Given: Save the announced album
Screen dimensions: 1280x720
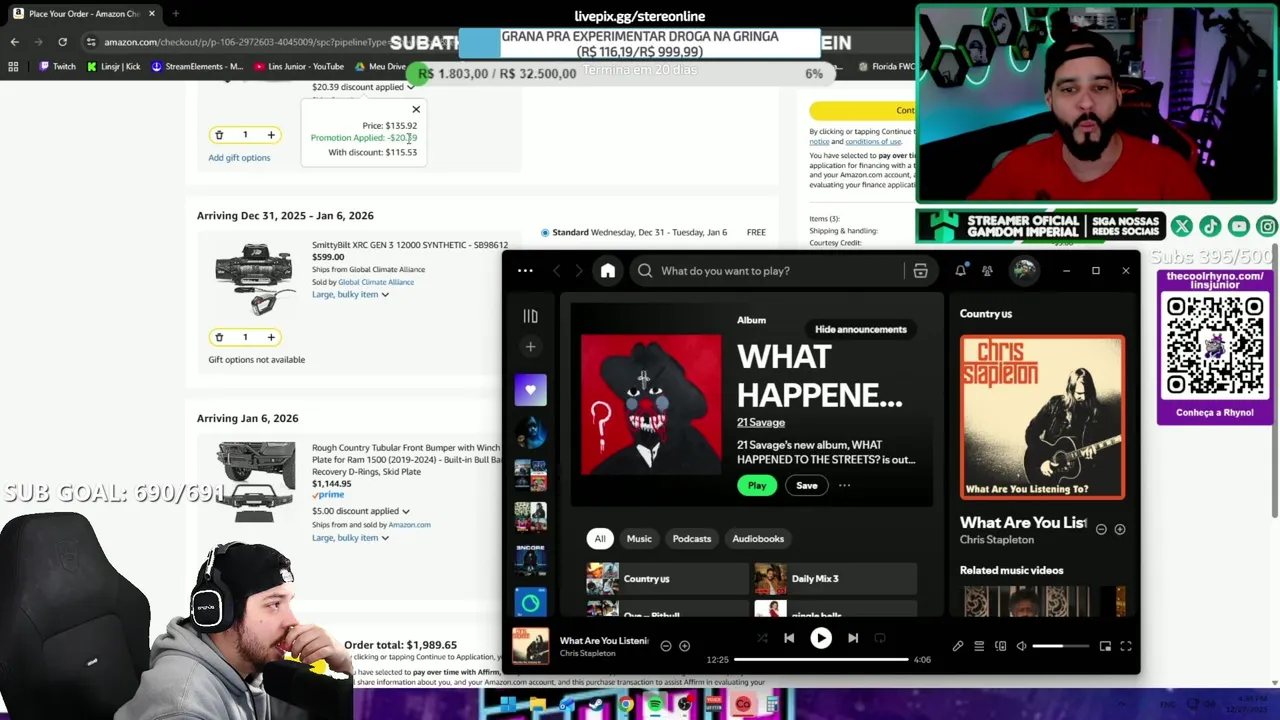Looking at the screenshot, I should click(x=807, y=486).
